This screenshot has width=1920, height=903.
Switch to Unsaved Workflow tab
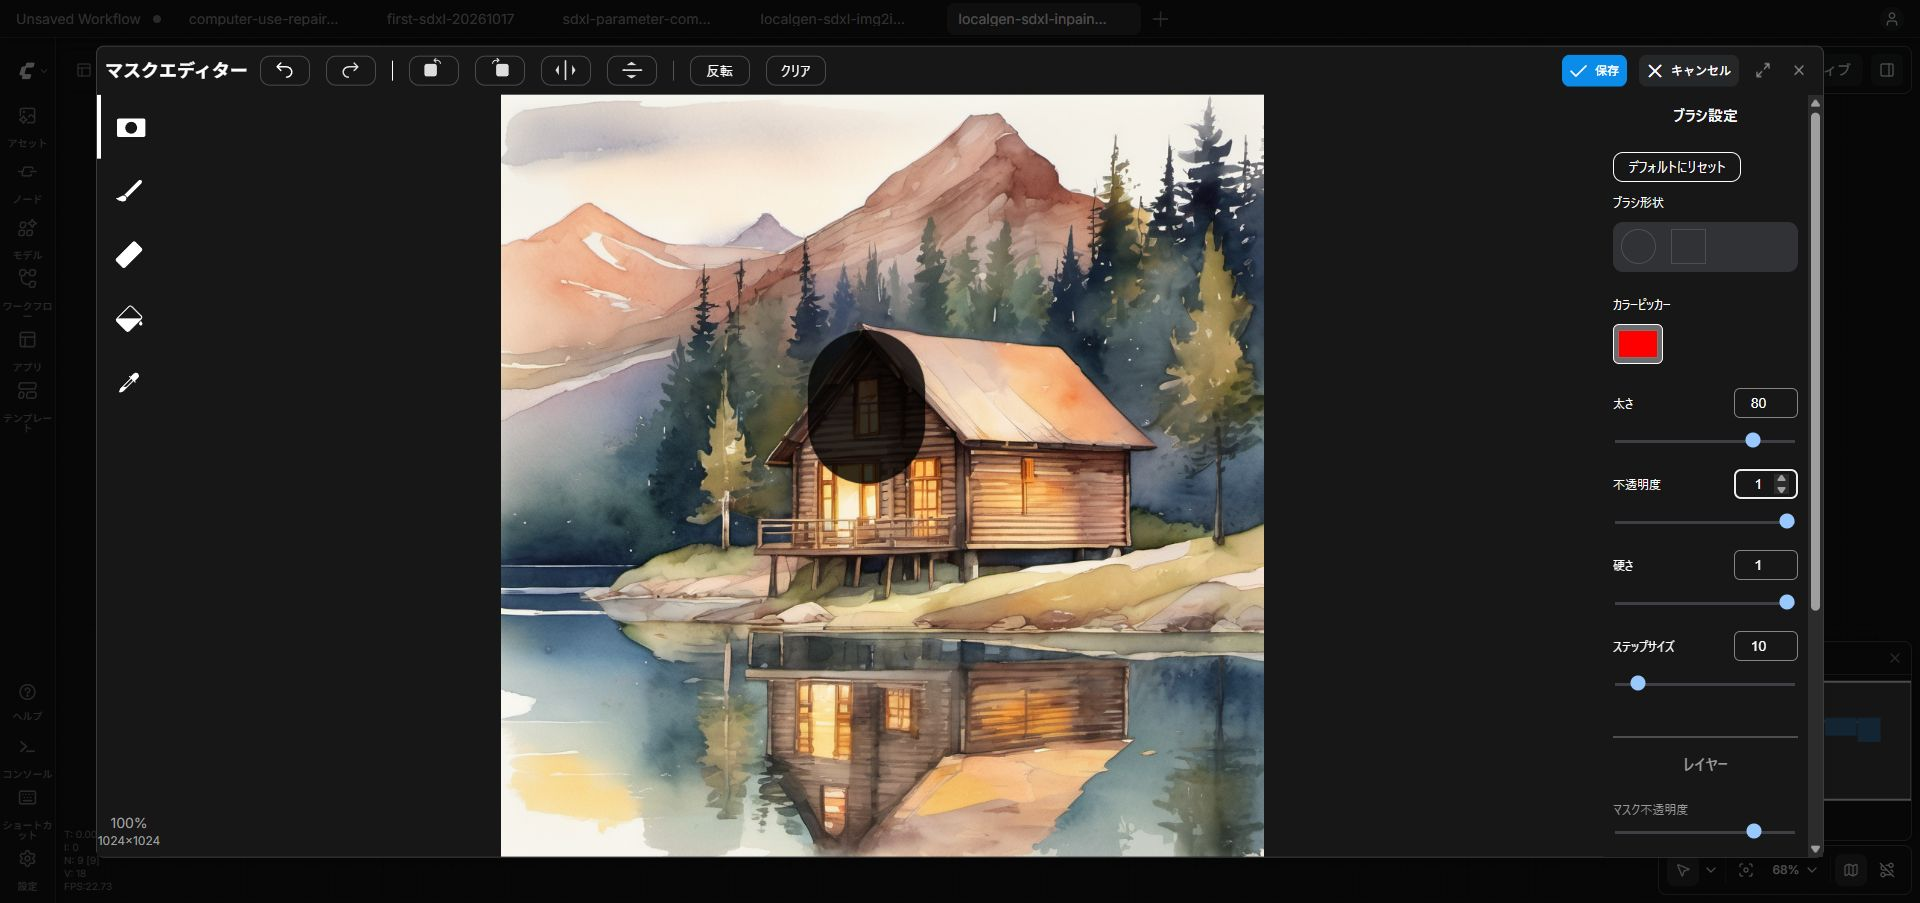tap(78, 19)
